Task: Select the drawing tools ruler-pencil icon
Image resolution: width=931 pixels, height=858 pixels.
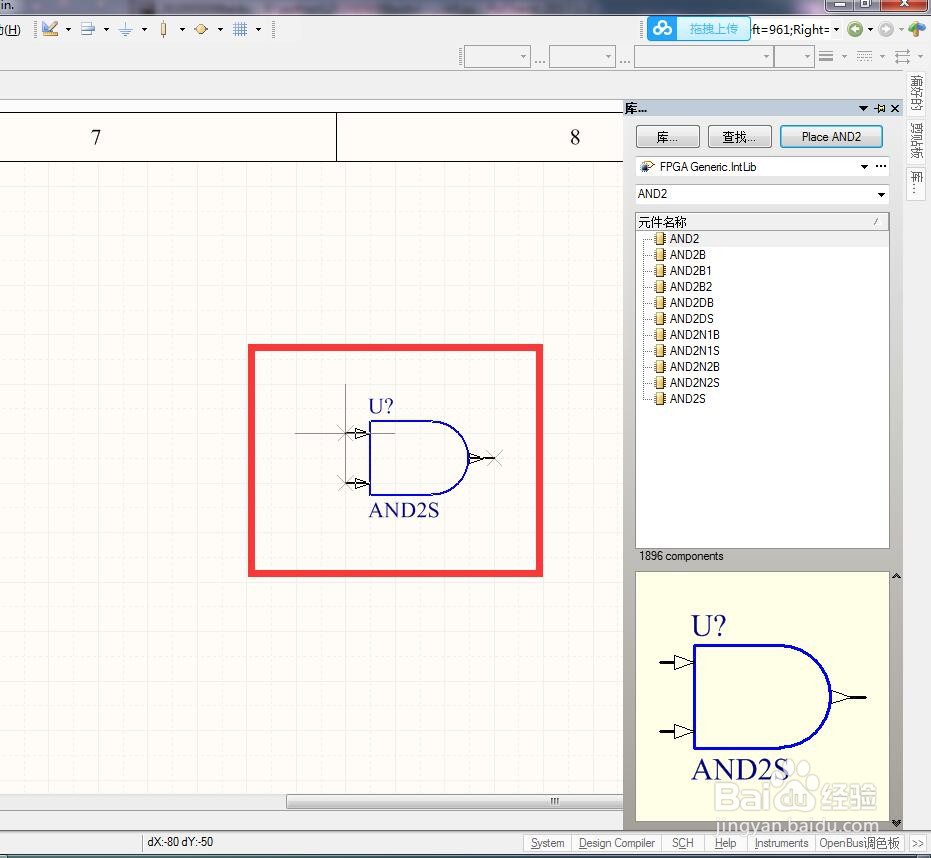Action: [50, 29]
